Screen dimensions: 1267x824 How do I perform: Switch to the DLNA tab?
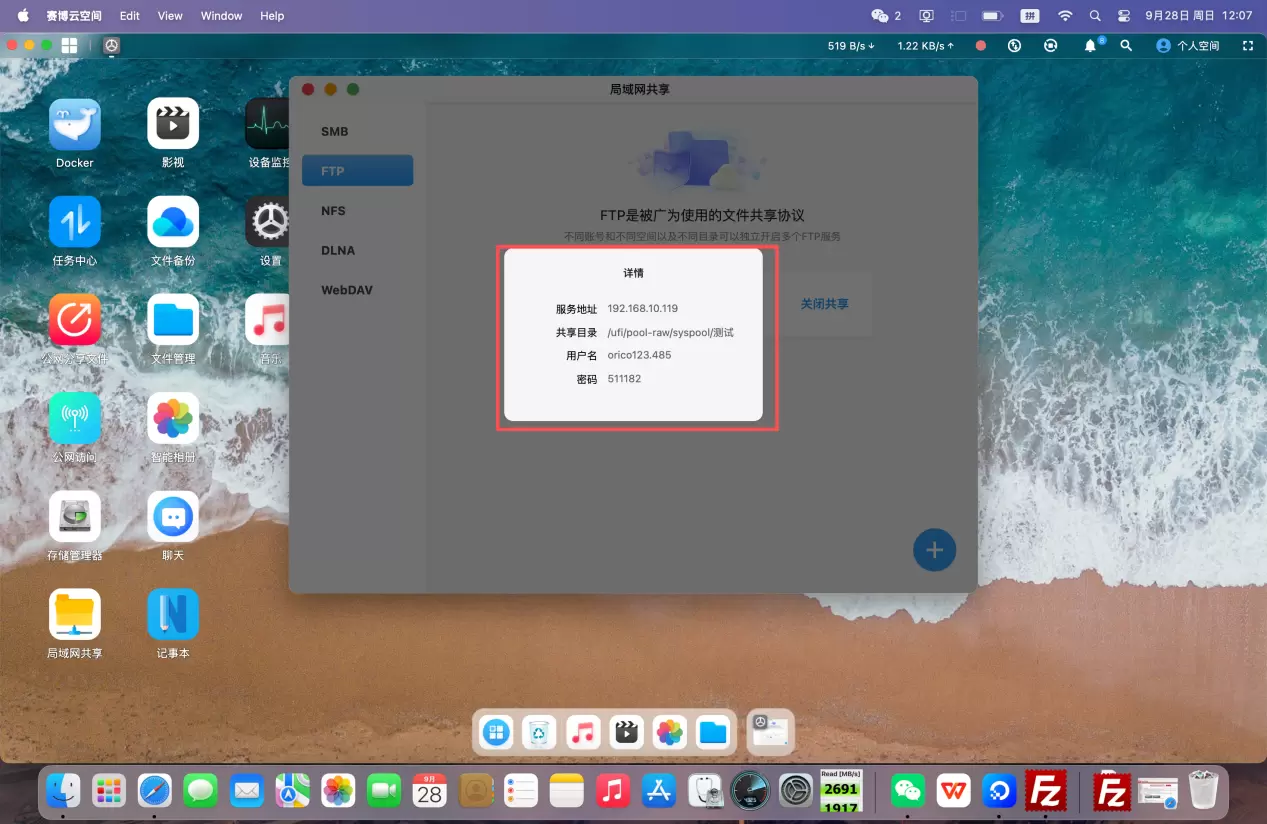tap(338, 251)
